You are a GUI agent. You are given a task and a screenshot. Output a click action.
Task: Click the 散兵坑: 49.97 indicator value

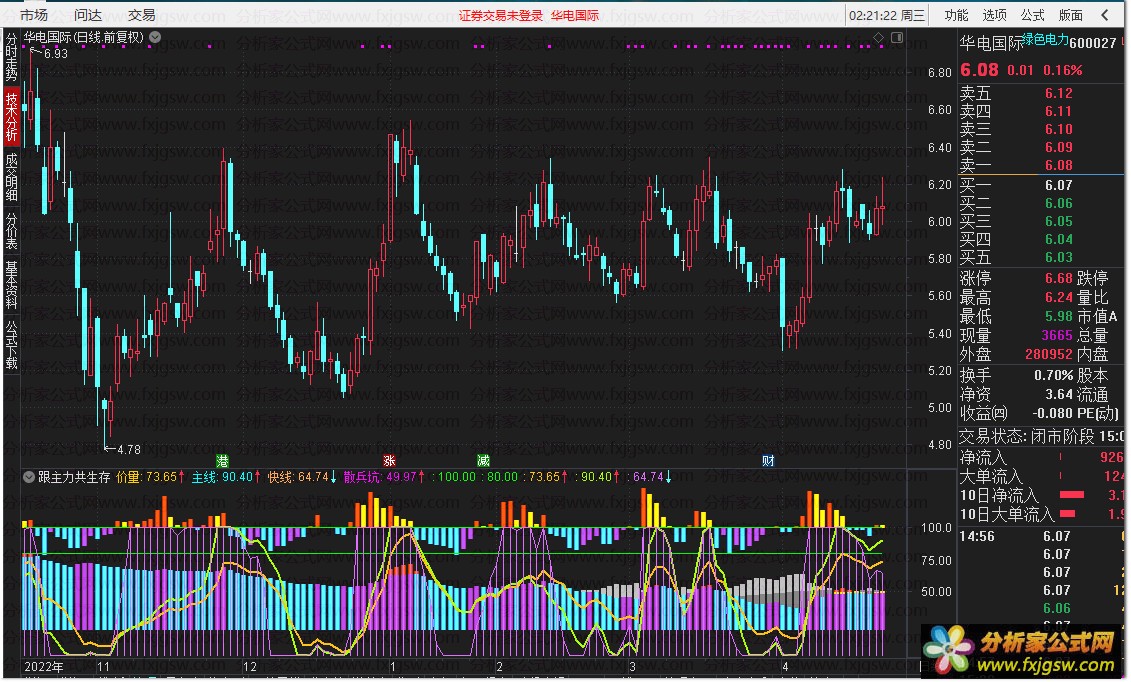coord(384,477)
